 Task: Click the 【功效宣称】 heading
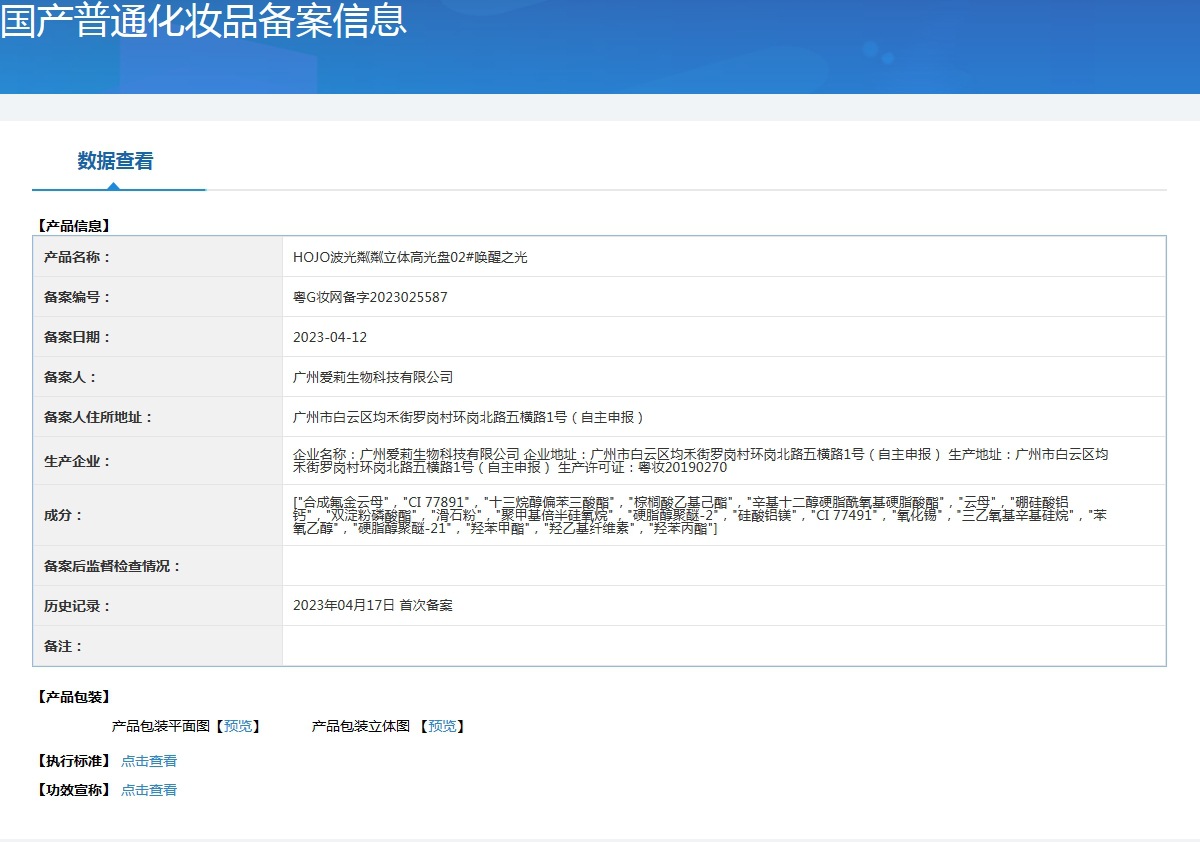click(x=73, y=790)
